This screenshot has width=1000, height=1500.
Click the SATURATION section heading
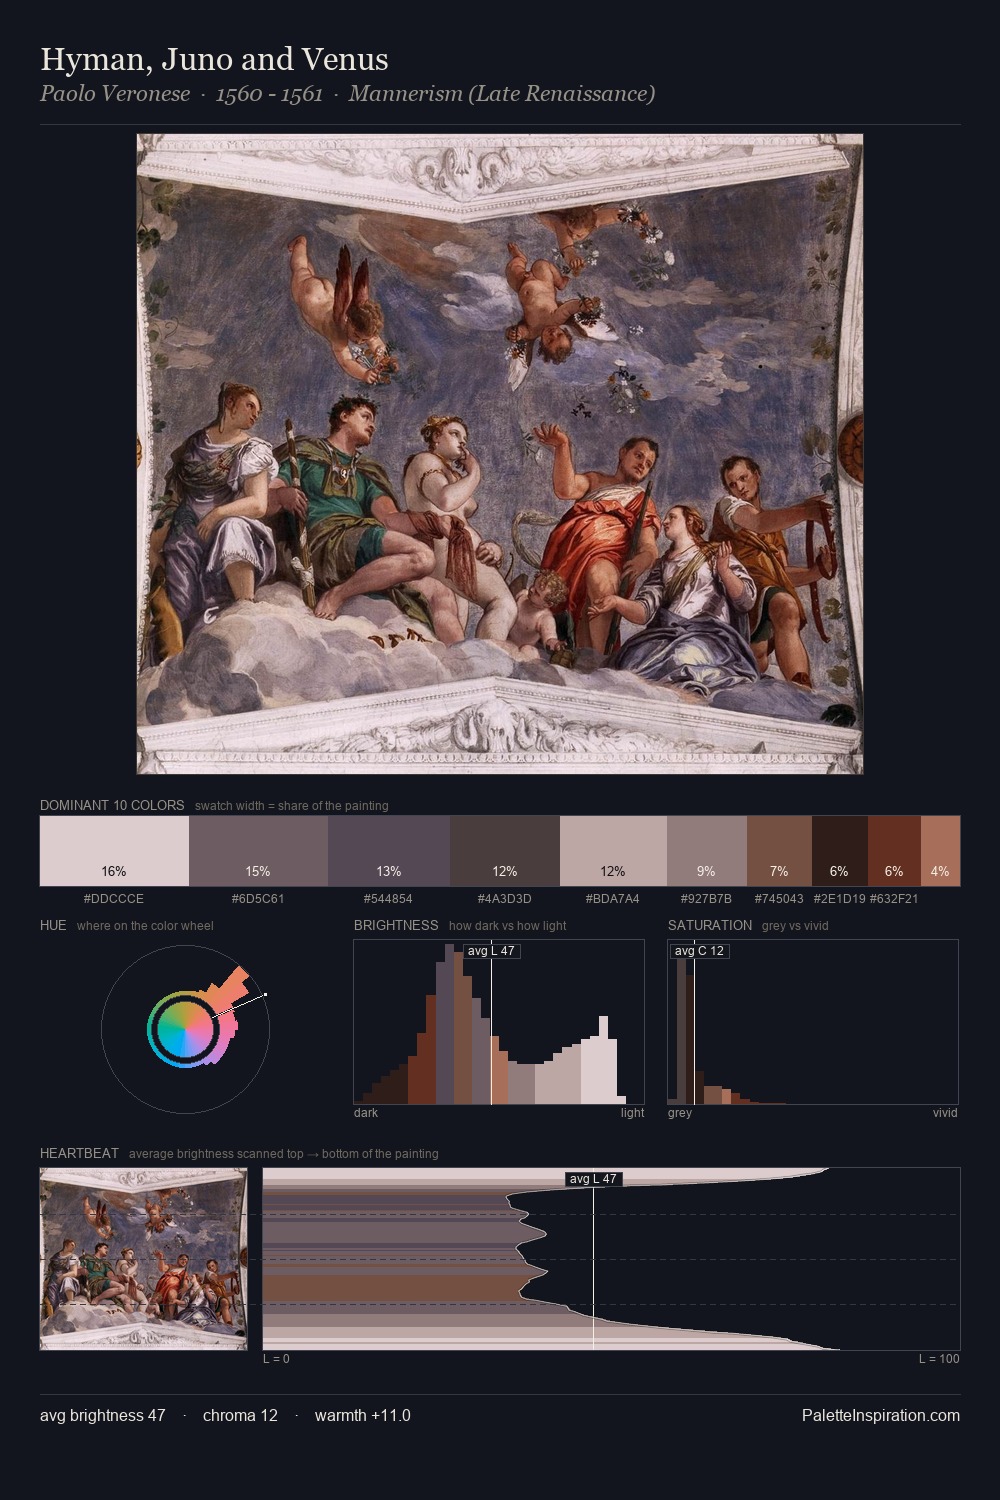710,925
